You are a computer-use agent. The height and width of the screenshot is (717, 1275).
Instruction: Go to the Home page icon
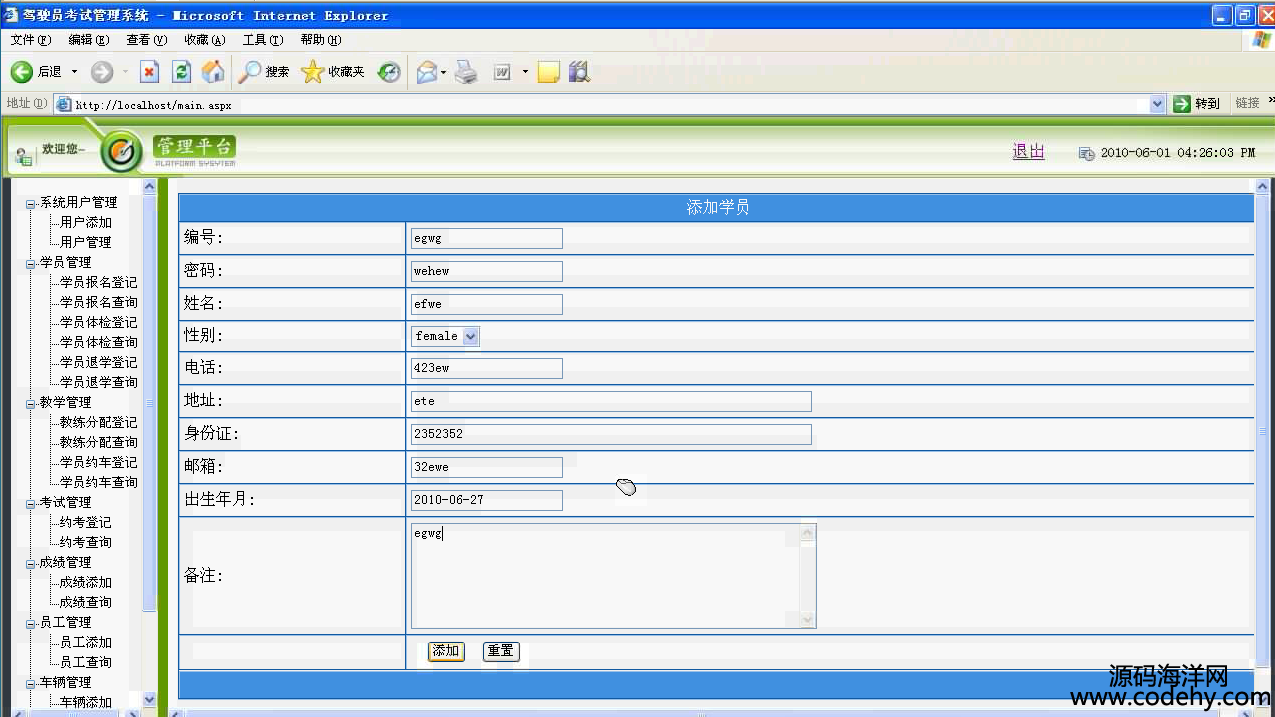[212, 72]
